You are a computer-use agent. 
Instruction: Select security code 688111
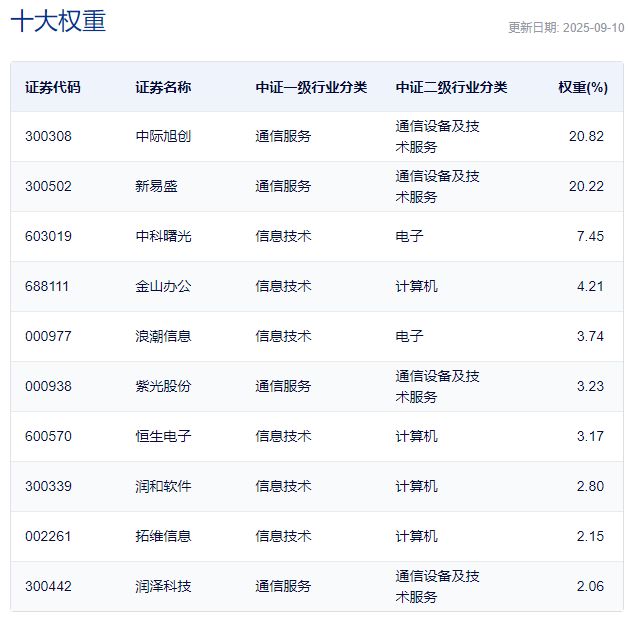(x=47, y=286)
